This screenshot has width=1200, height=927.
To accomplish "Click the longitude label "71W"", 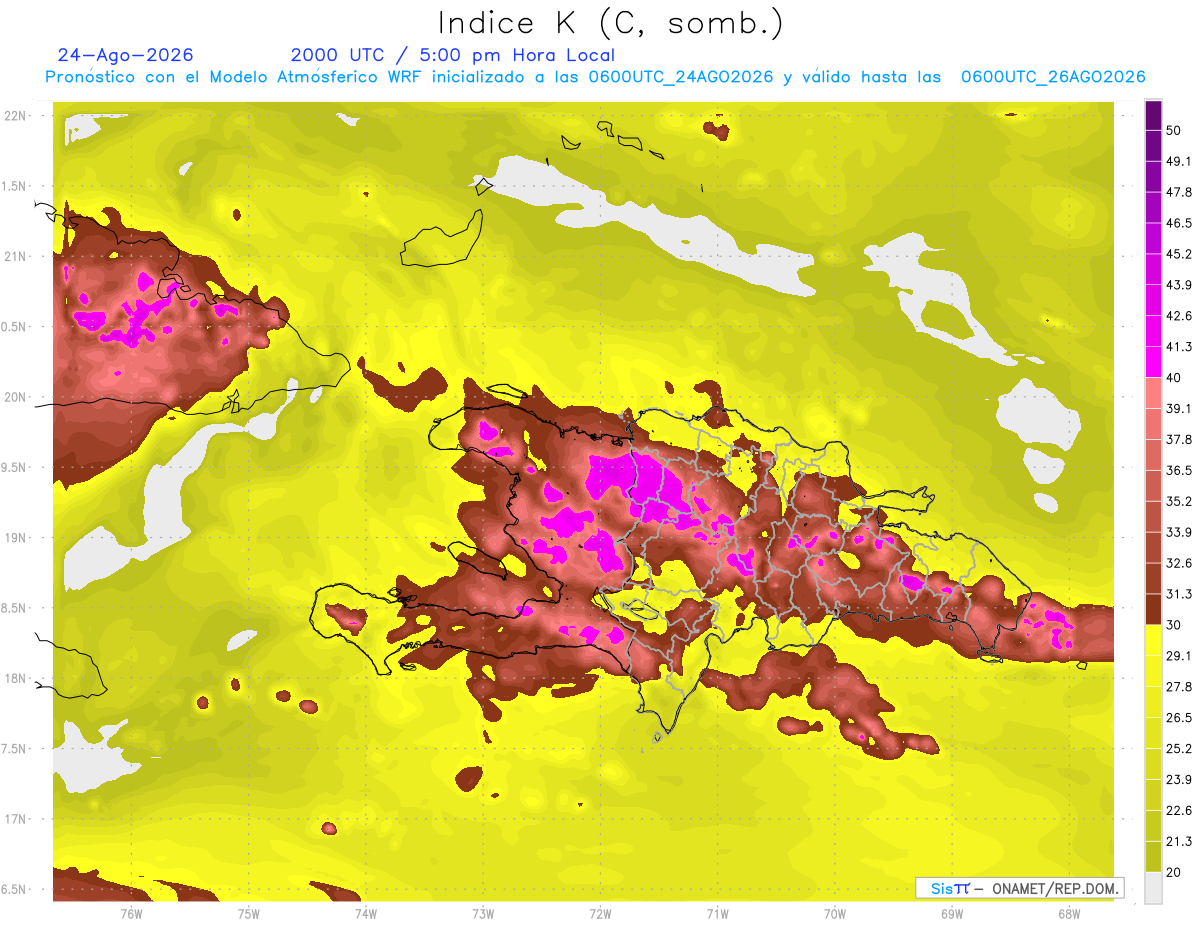I will (x=717, y=913).
